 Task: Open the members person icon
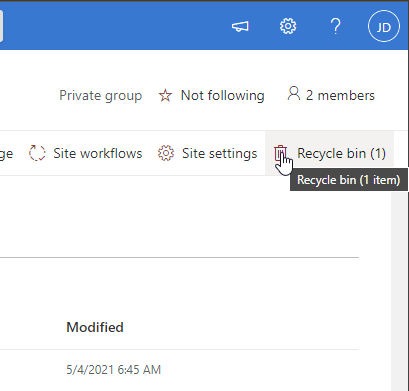(293, 94)
